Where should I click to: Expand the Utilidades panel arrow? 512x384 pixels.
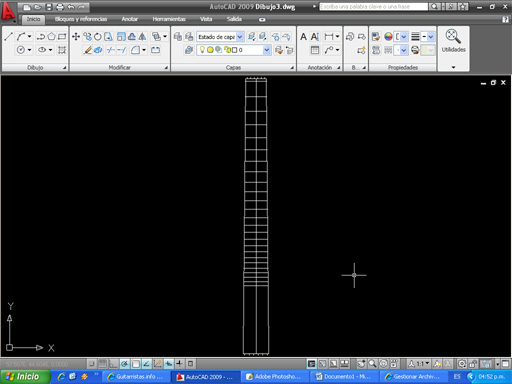pyautogui.click(x=453, y=67)
